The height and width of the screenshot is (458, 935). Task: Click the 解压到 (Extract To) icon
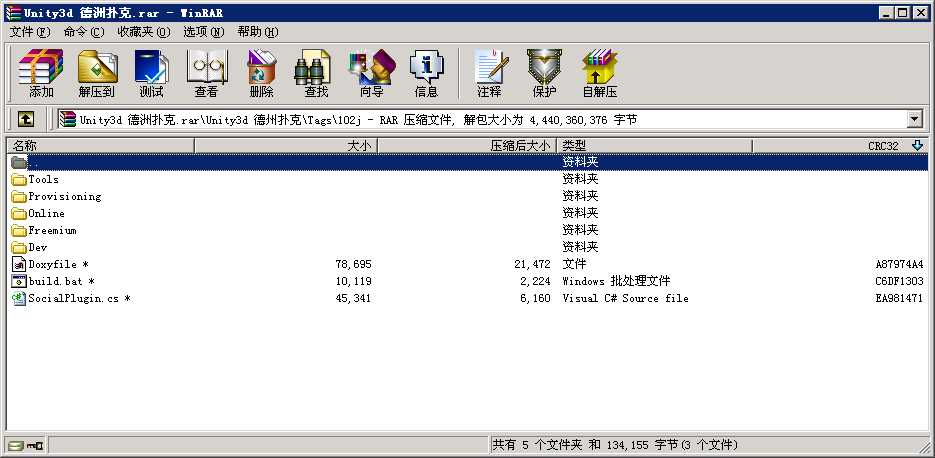97,73
